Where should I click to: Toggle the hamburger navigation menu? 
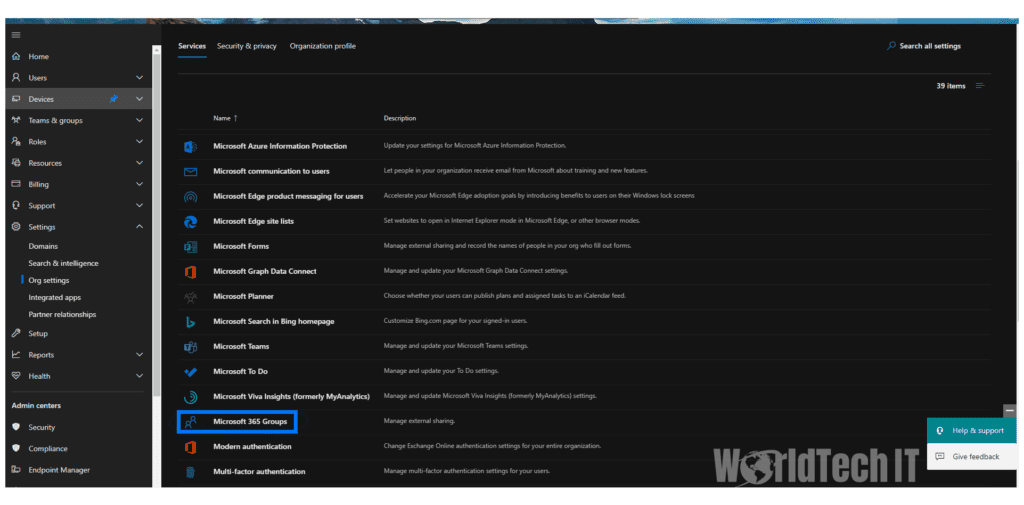(x=16, y=35)
